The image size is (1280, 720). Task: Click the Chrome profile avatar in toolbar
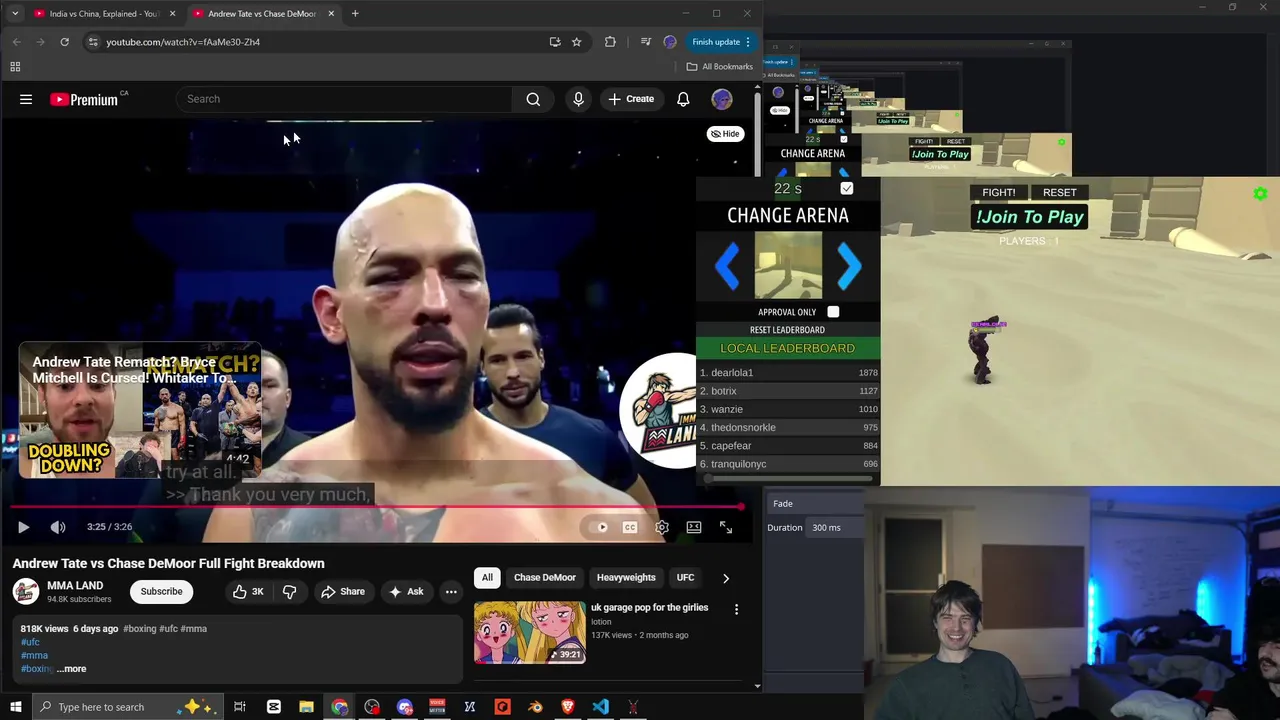(x=670, y=42)
